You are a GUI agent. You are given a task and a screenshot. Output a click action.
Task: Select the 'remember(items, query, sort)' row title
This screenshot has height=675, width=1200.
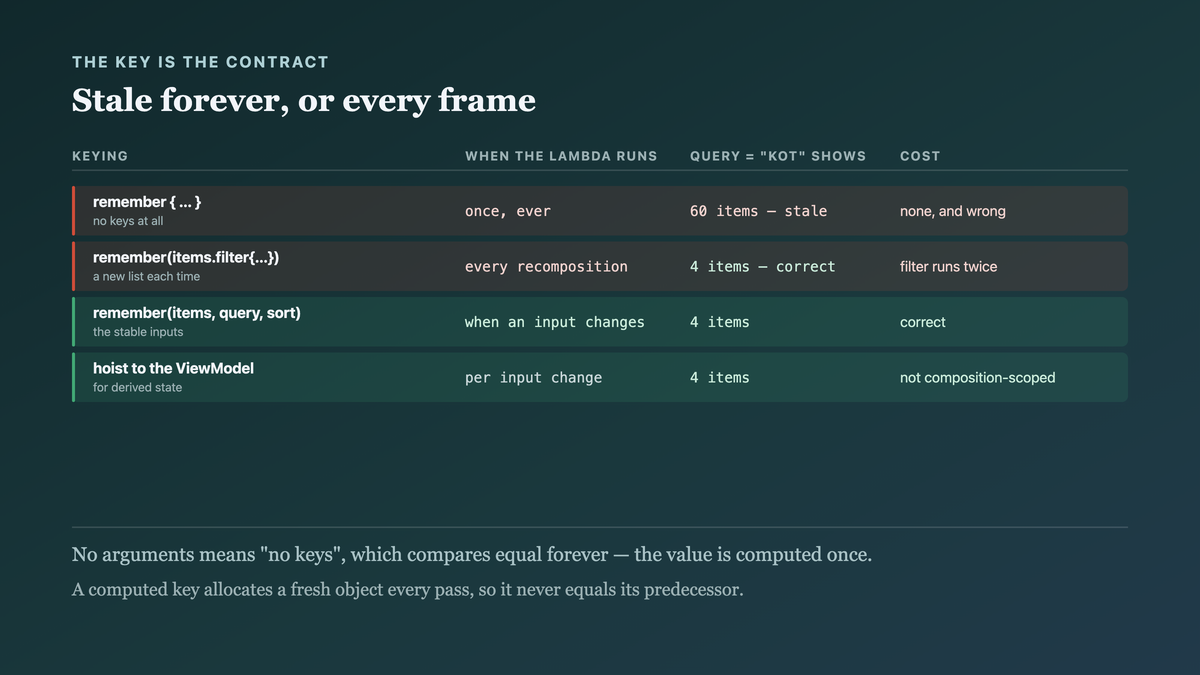pos(197,313)
